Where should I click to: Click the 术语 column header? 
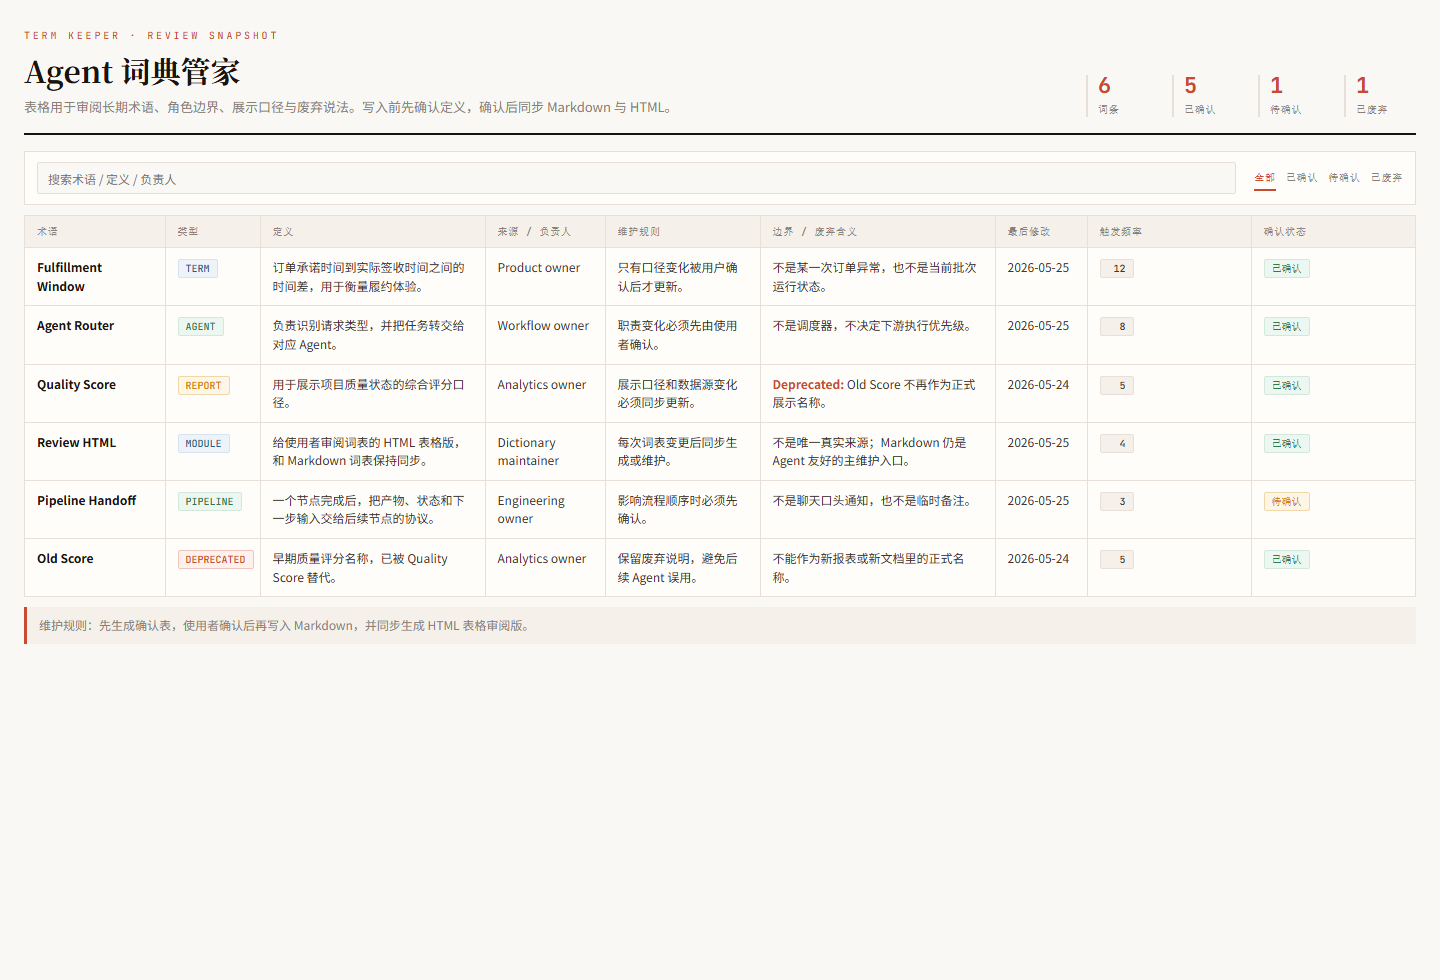click(x=95, y=231)
